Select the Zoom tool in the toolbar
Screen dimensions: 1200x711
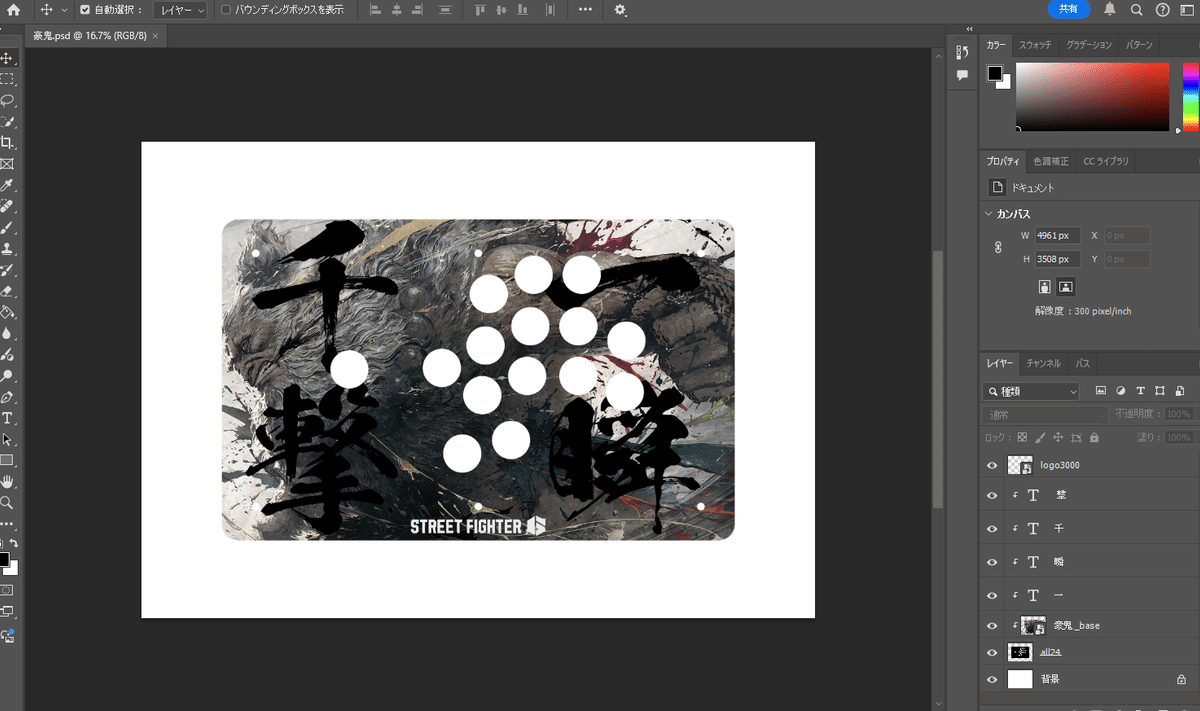pos(7,503)
